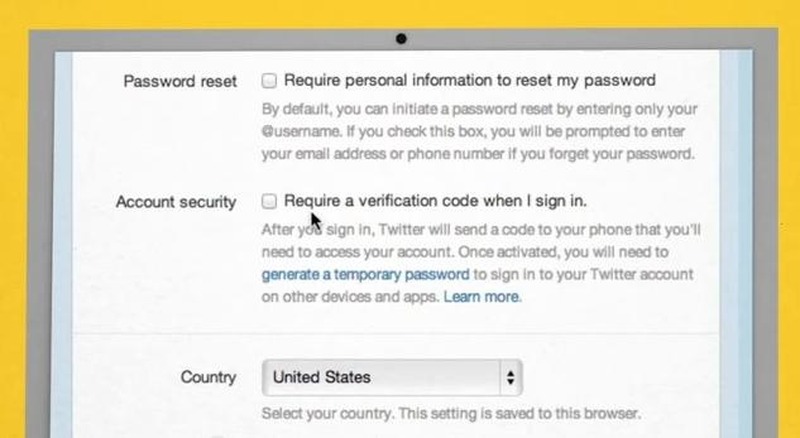Click 'Require a verification code when I sign in' label
The width and height of the screenshot is (800, 438).
tap(436, 201)
